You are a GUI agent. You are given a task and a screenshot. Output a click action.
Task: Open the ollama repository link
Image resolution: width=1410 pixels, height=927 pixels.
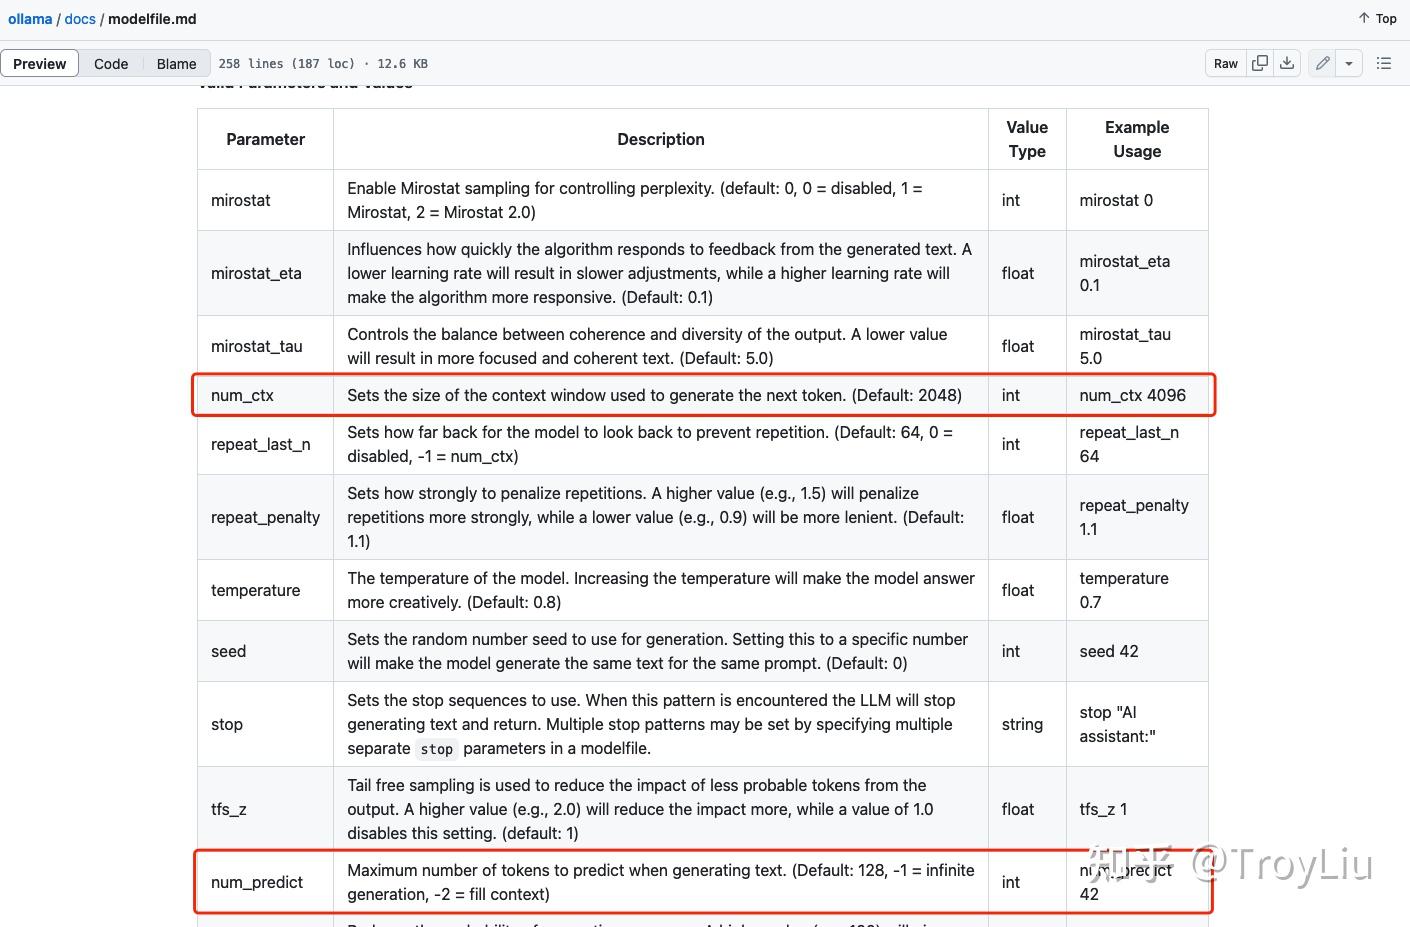(x=30, y=19)
